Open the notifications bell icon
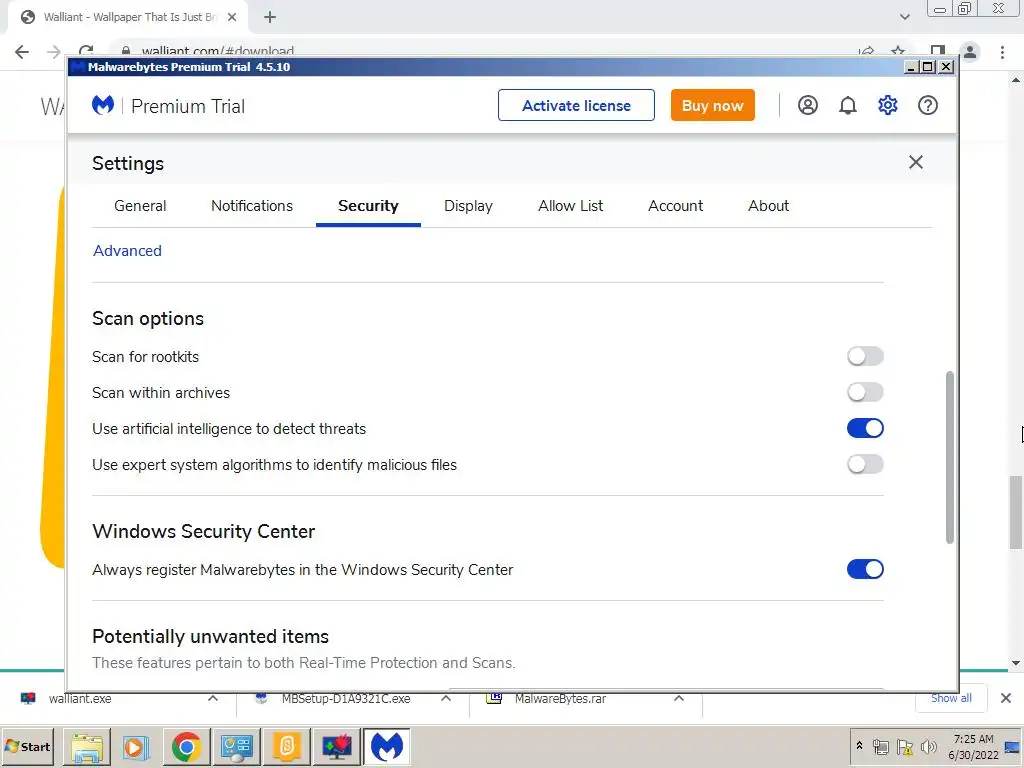 click(x=848, y=105)
